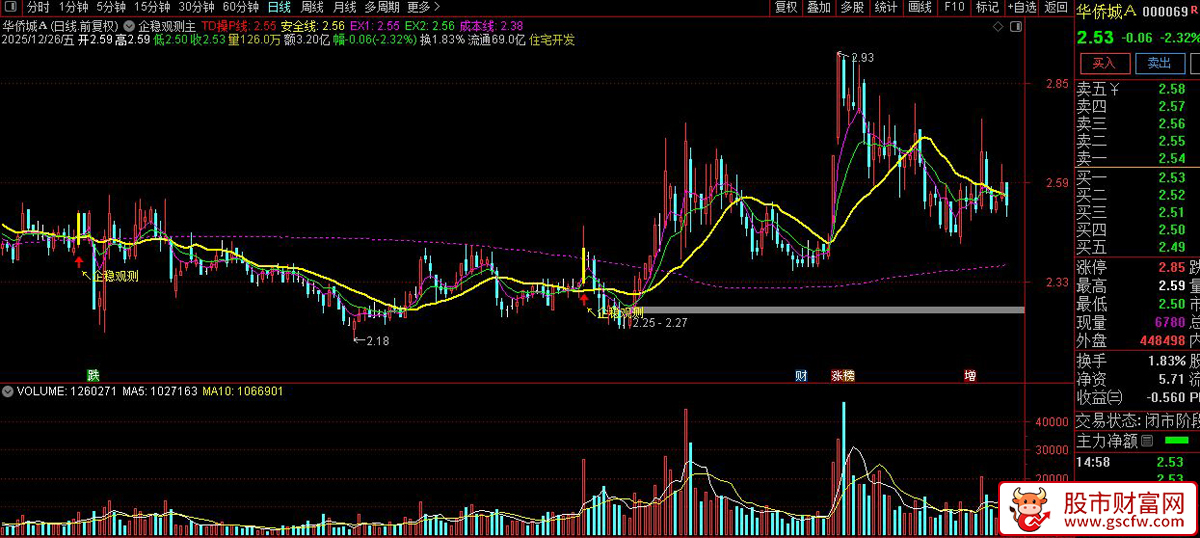Click the 交易状态 status row
Viewport: 1200px width, 538px height.
[x=1137, y=420]
